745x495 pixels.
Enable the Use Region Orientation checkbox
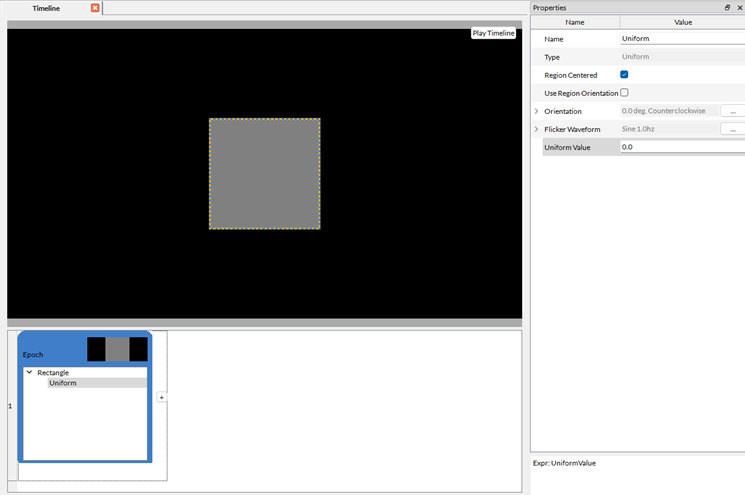pyautogui.click(x=624, y=93)
